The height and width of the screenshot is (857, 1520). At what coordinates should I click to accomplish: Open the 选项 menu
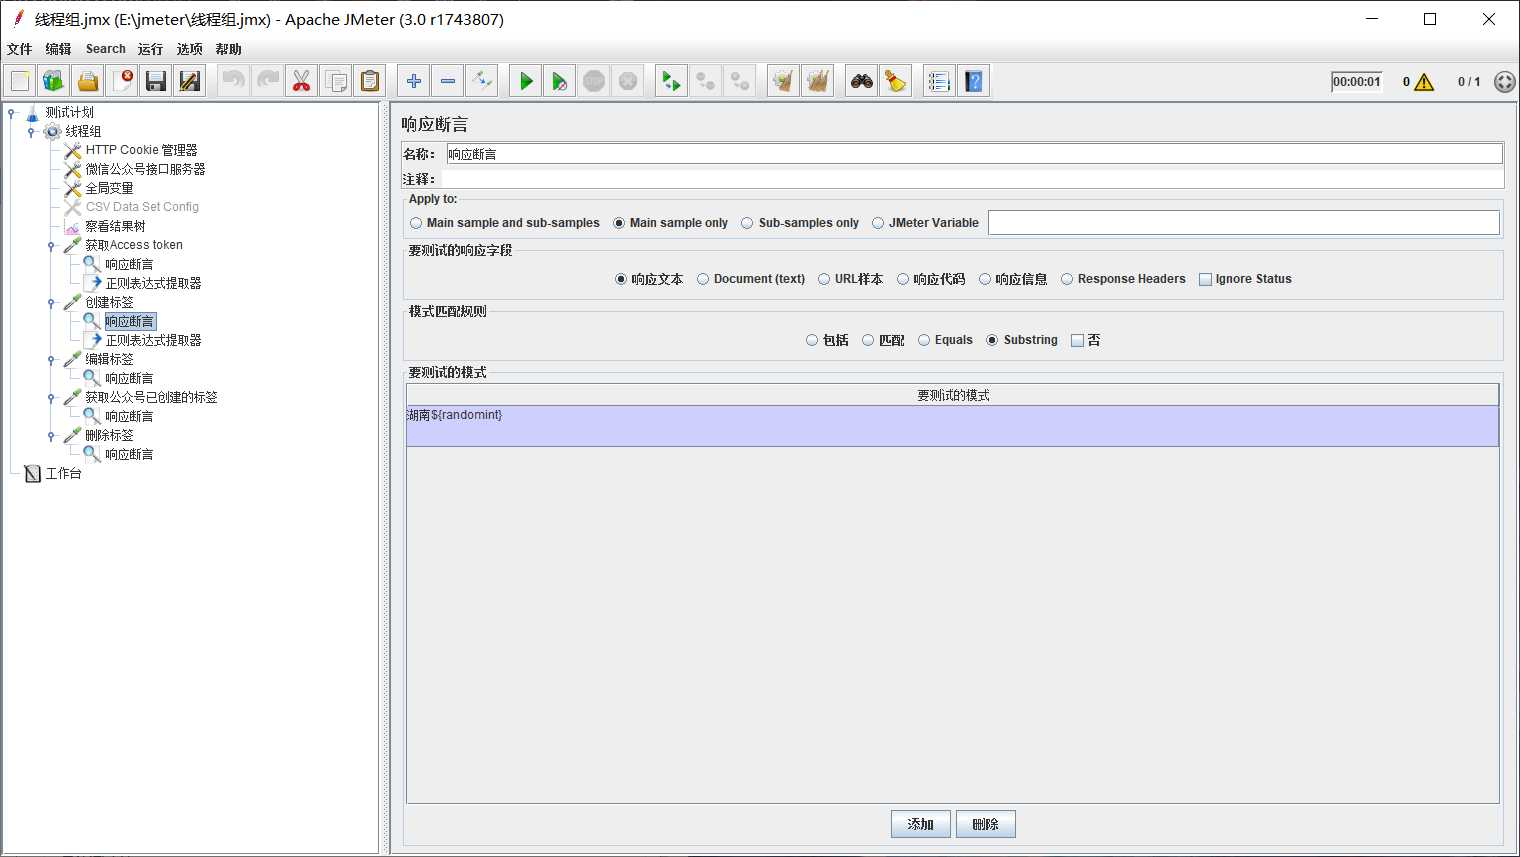point(189,49)
